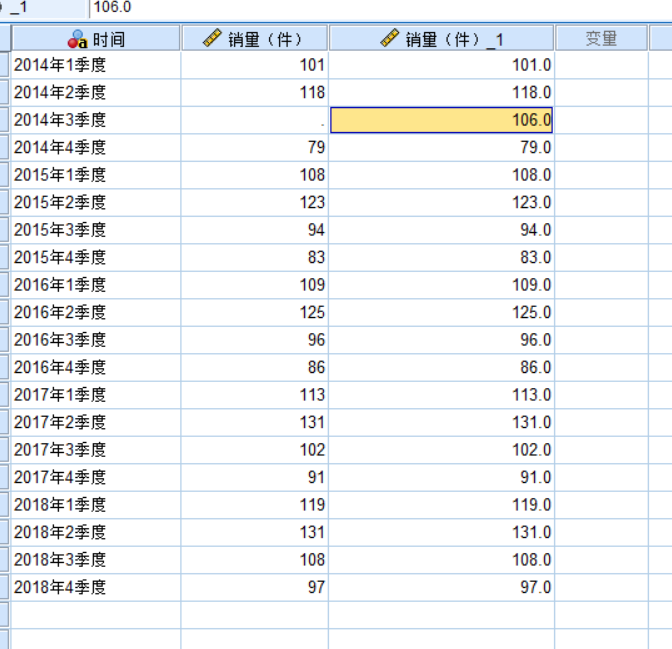Click the 83.0 cell in 销量（件）_1
Viewport: 672px width, 649px height.
pyautogui.click(x=441, y=257)
